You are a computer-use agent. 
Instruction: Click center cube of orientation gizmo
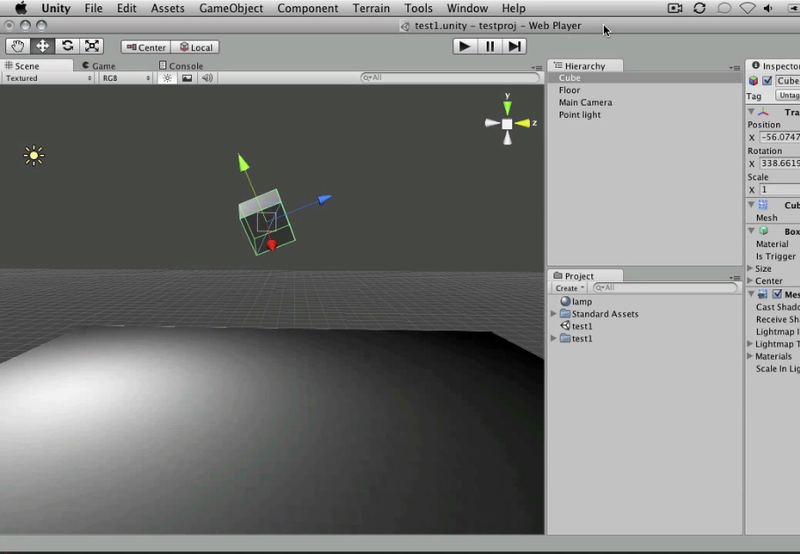point(507,124)
